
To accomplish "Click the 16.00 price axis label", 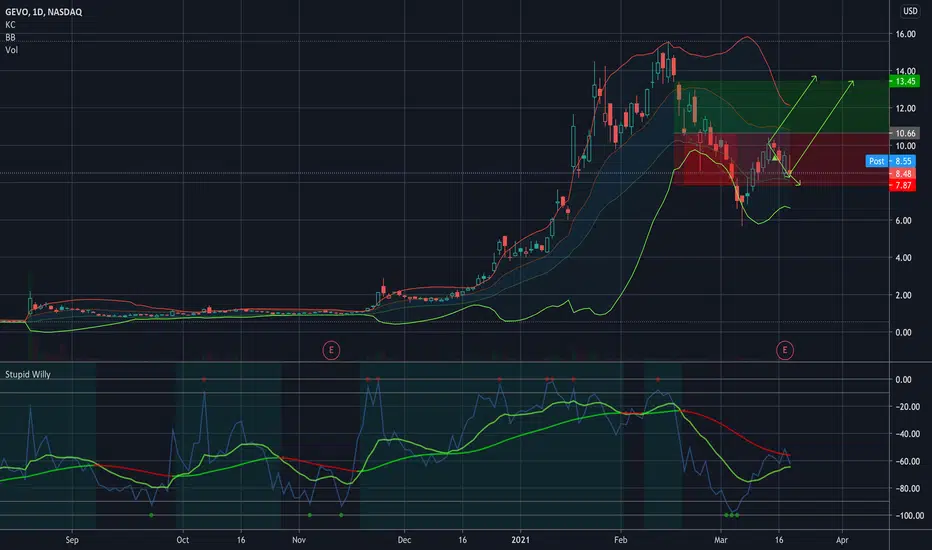I will pos(905,34).
